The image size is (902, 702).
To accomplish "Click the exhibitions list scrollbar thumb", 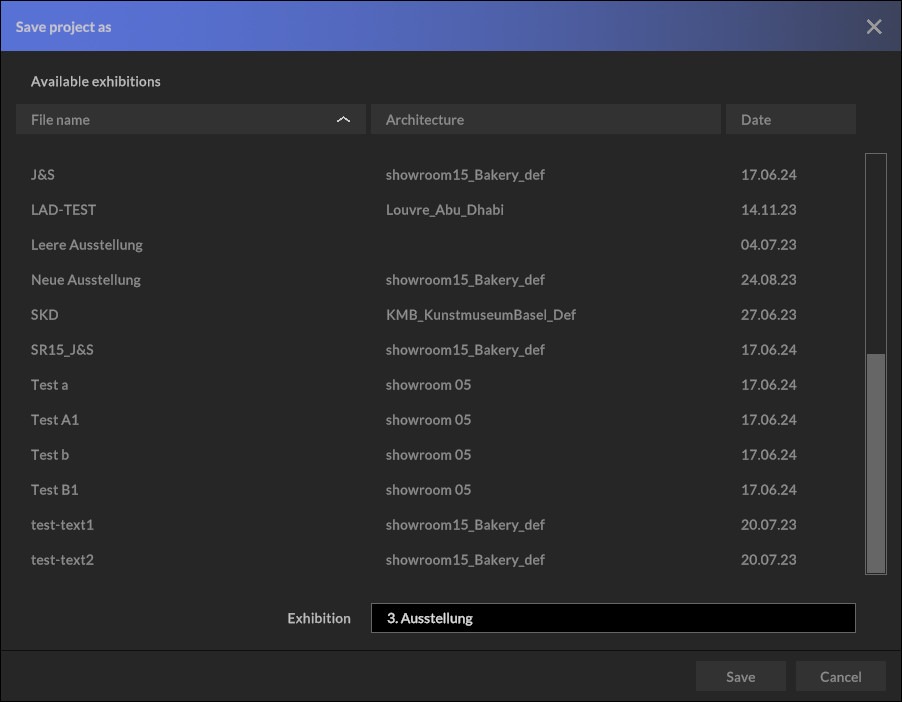I will point(876,462).
